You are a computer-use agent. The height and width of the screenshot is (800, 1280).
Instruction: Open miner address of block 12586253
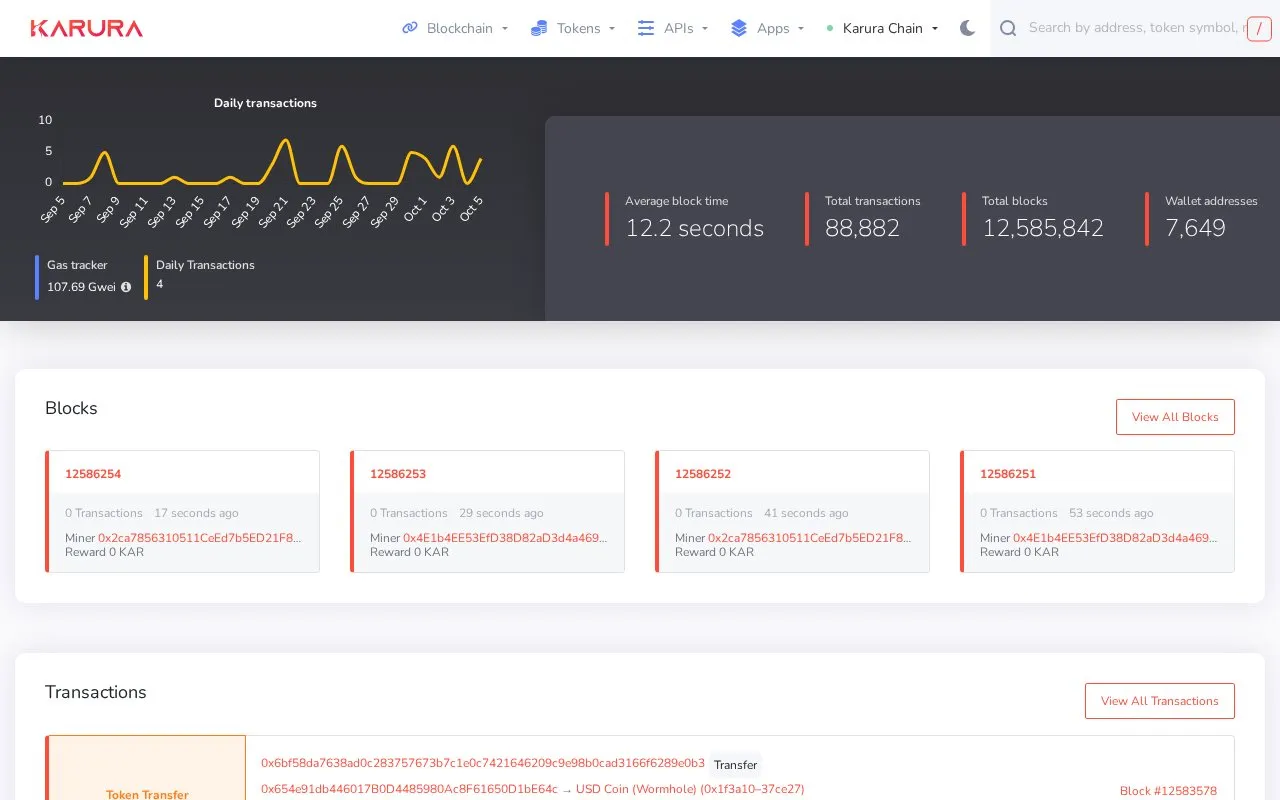(x=505, y=538)
